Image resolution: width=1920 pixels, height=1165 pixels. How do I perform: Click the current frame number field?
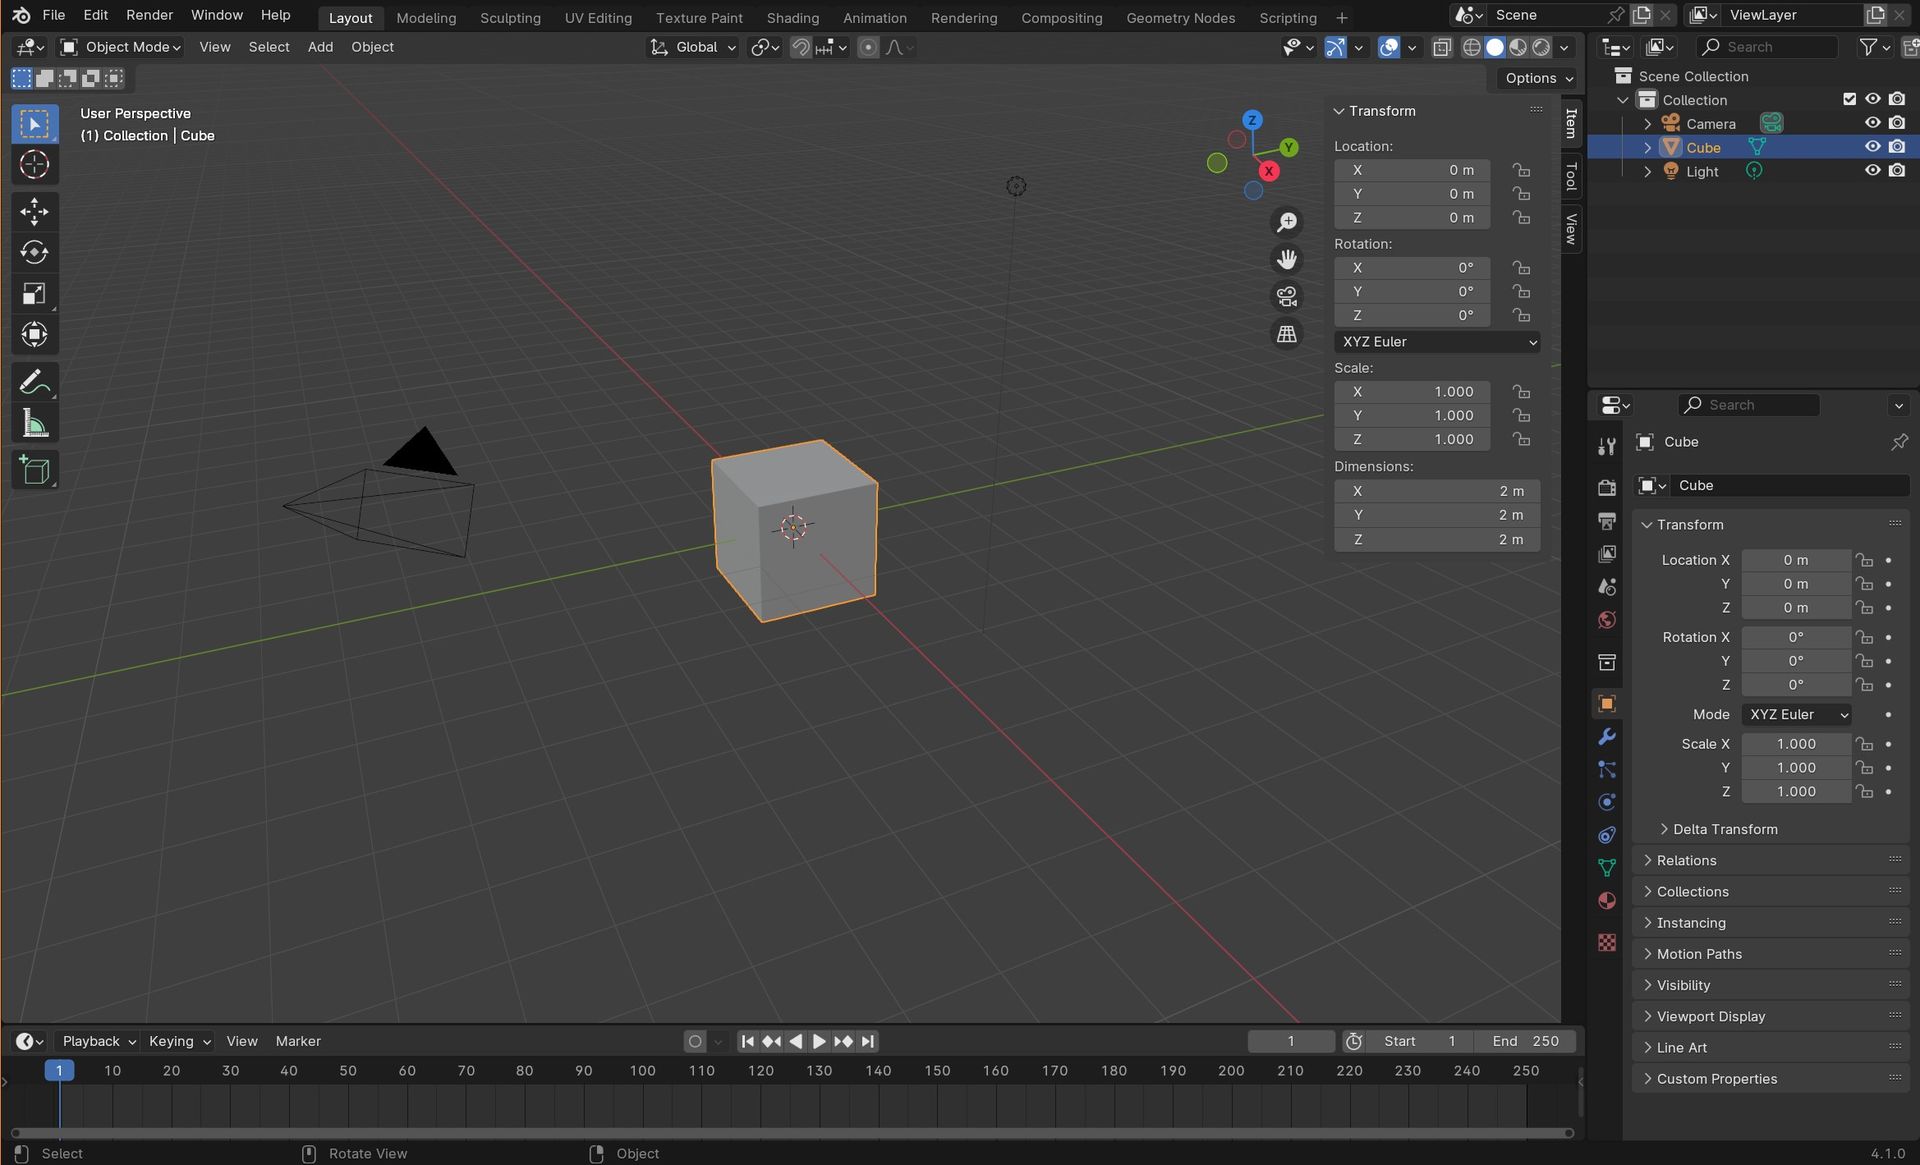[1291, 1042]
